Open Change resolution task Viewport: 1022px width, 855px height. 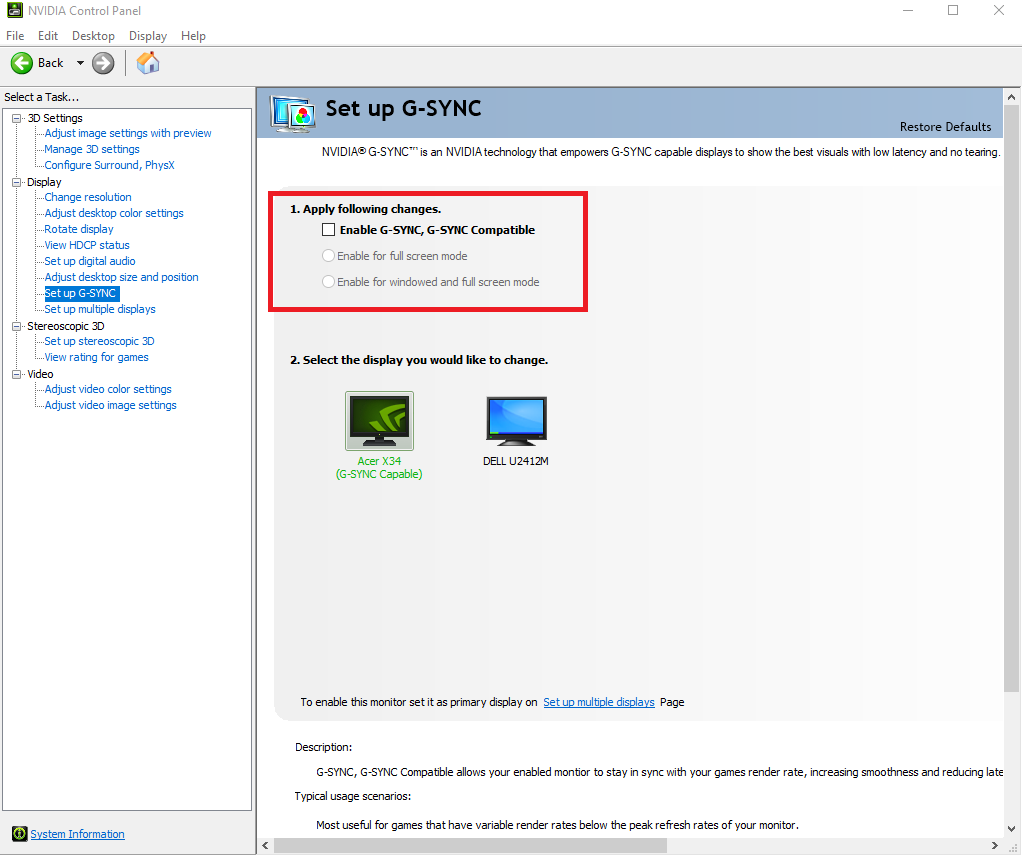(88, 197)
